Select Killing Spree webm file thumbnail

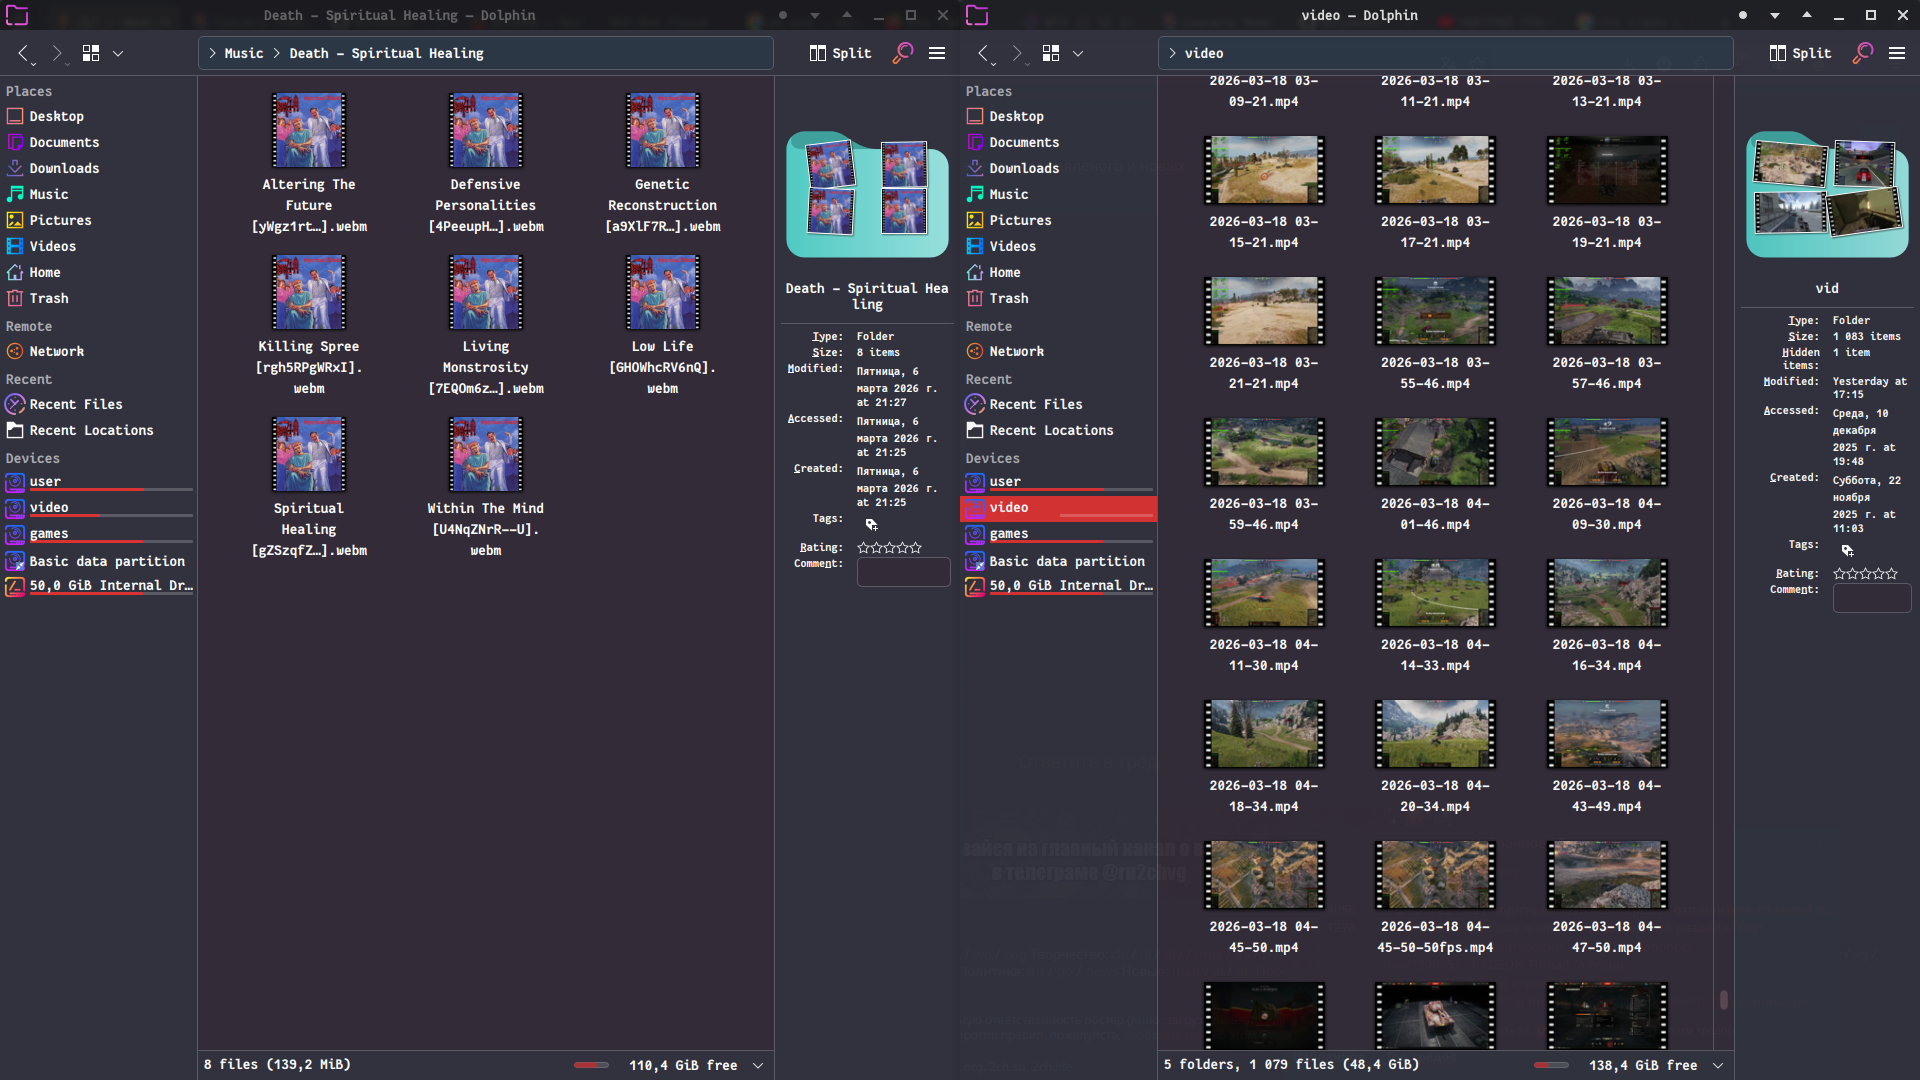(x=309, y=293)
